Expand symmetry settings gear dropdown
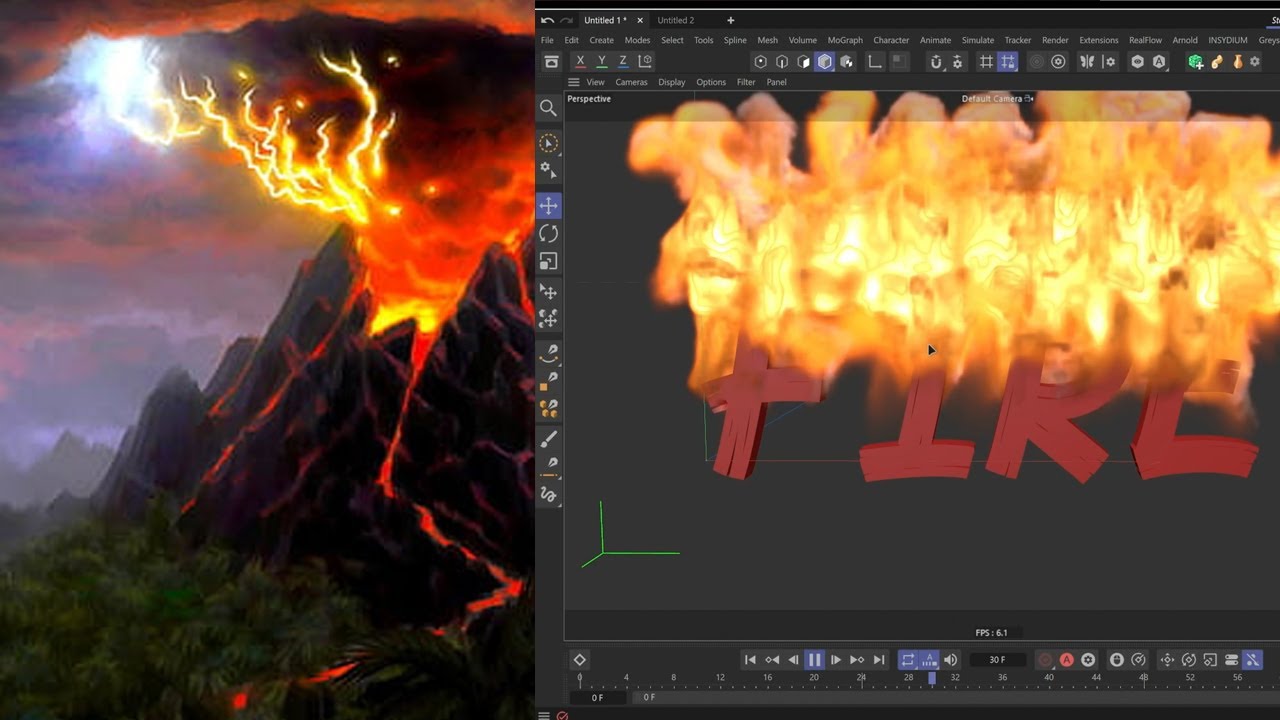1280x720 pixels. tap(1110, 62)
